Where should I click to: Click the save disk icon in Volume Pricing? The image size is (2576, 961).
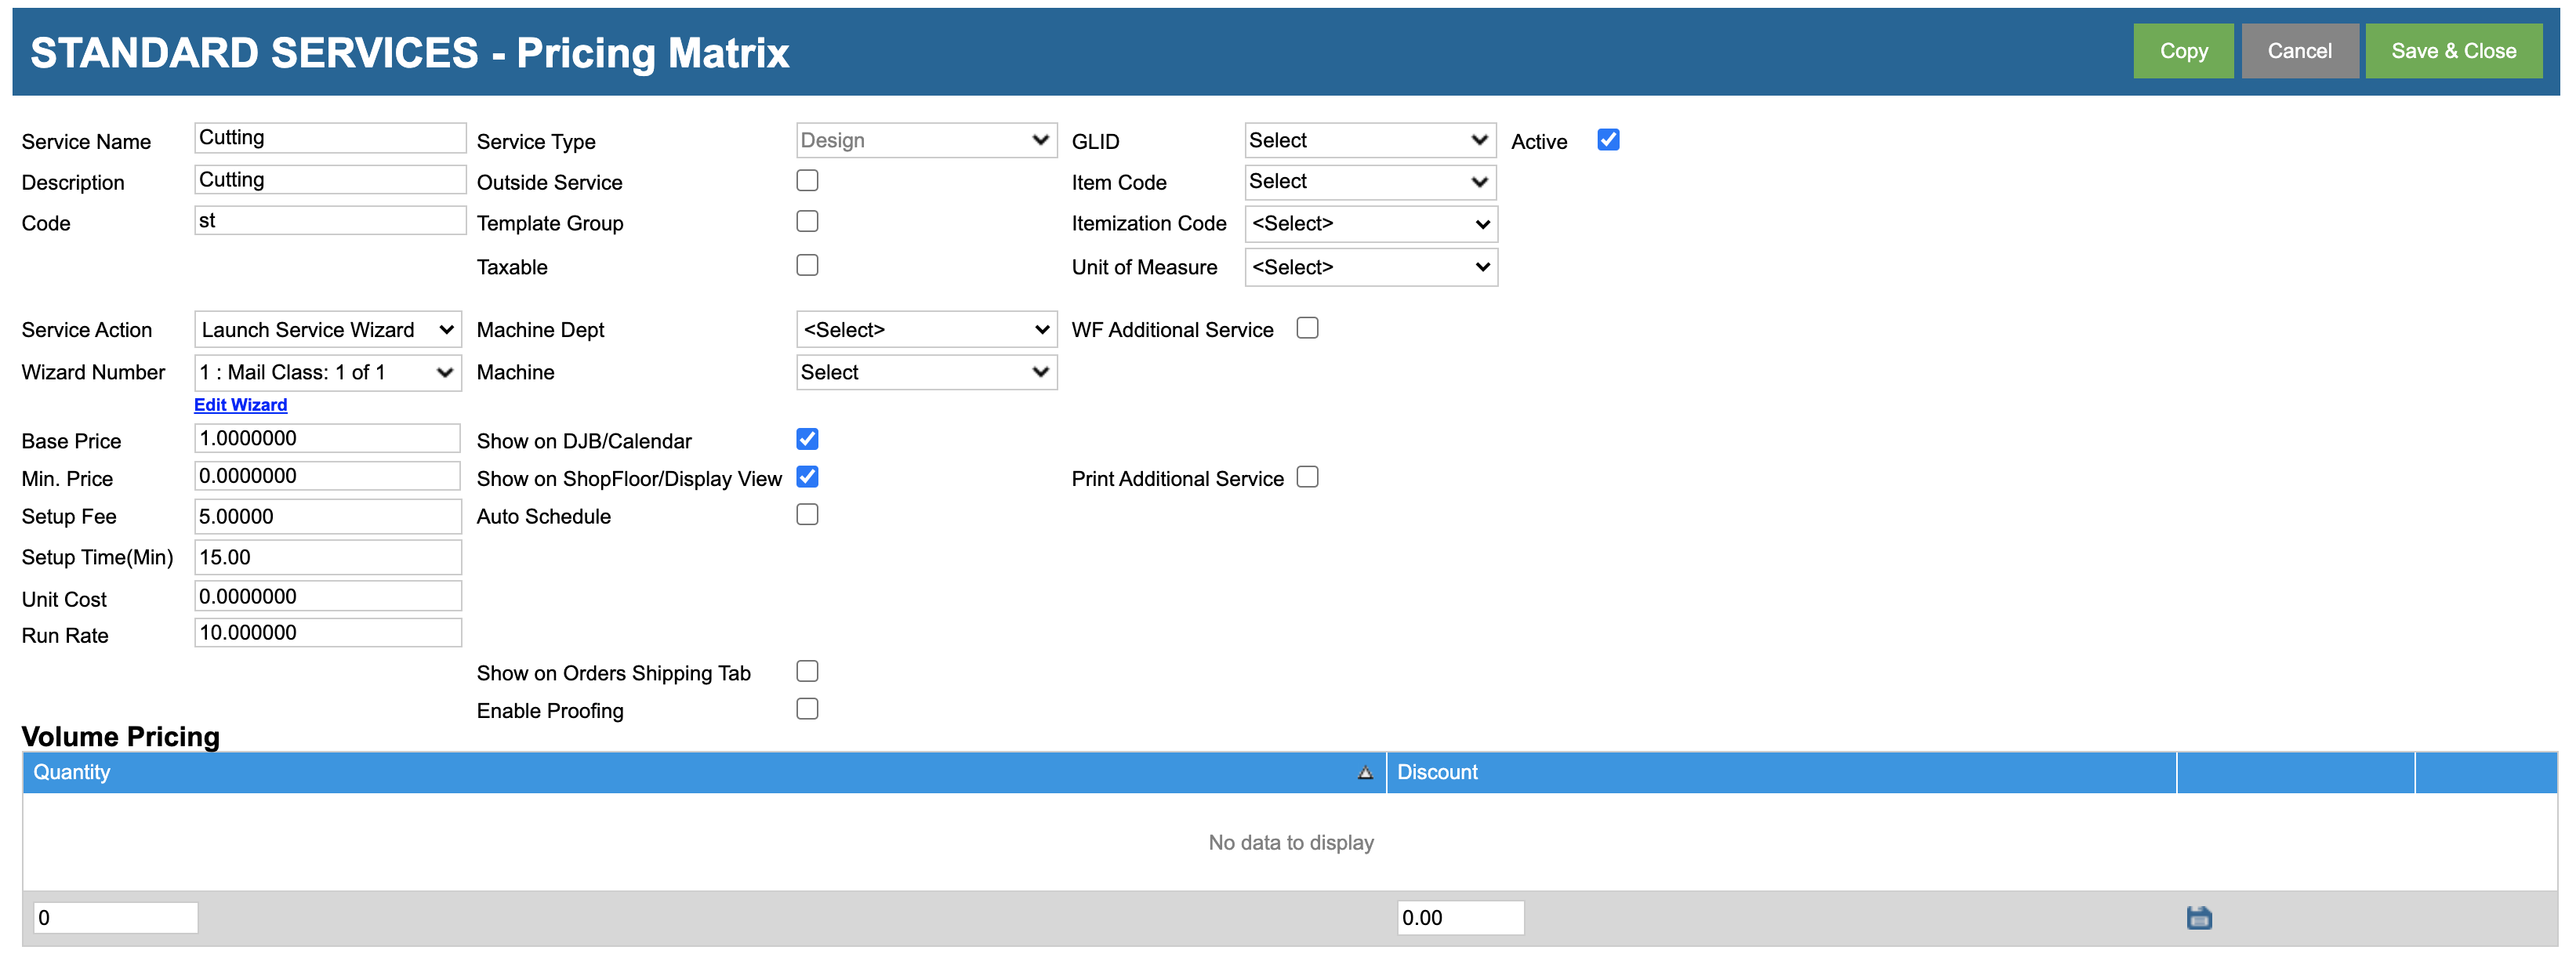click(2198, 917)
